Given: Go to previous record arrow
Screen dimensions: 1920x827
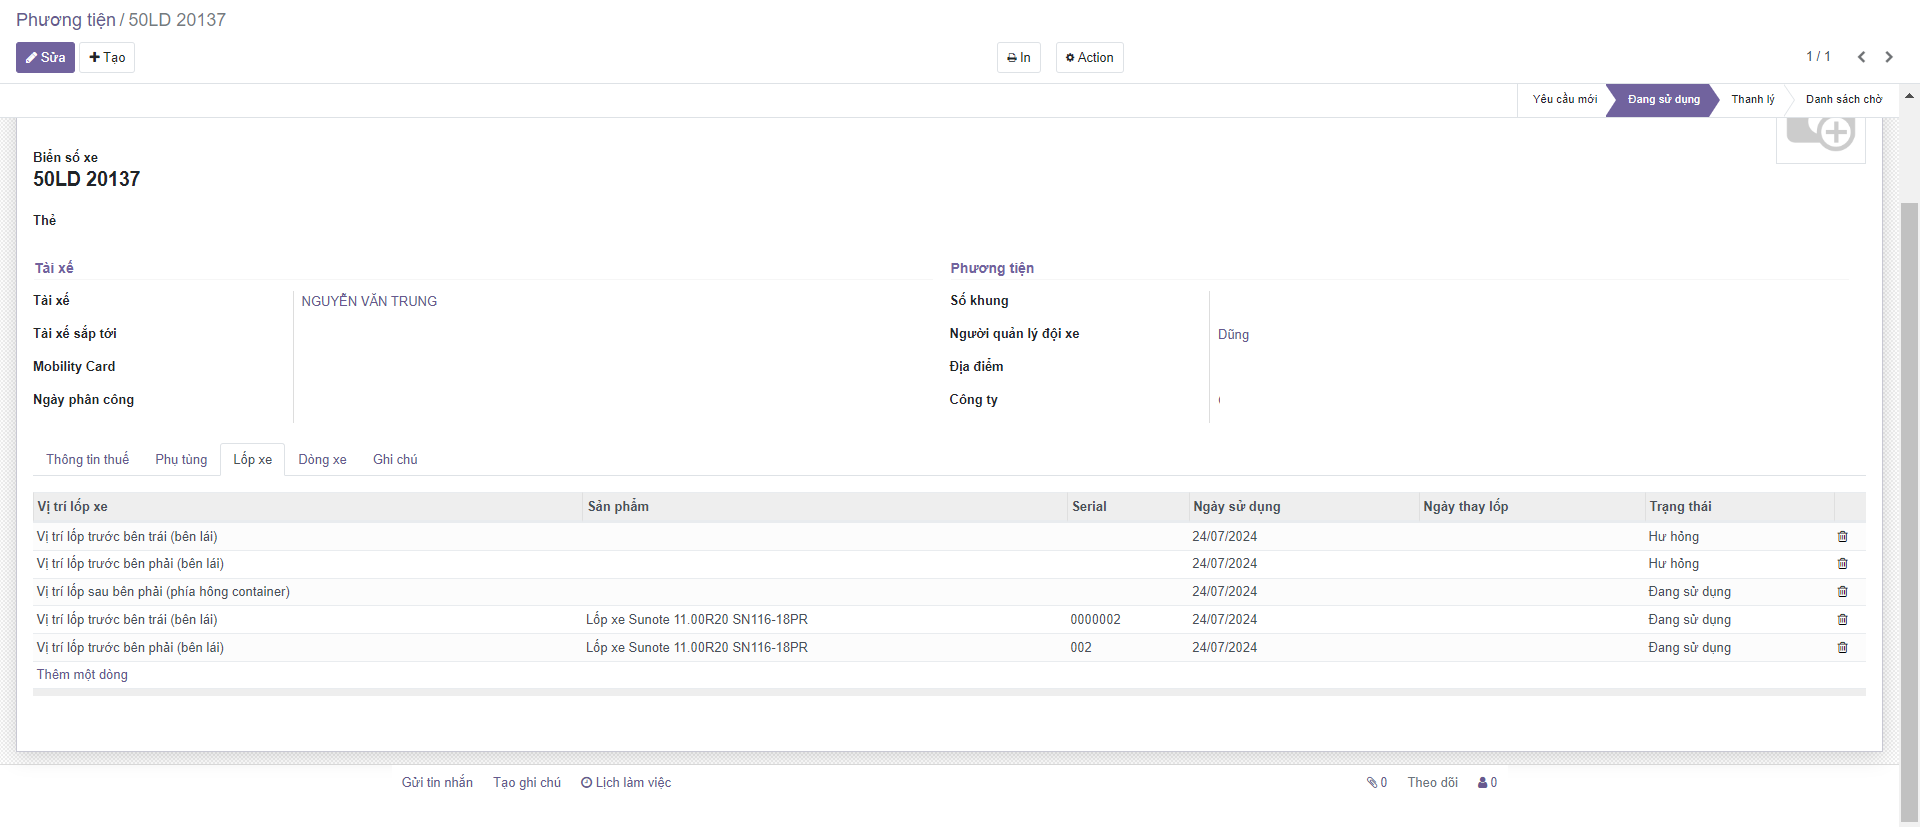Looking at the screenshot, I should click(x=1861, y=57).
